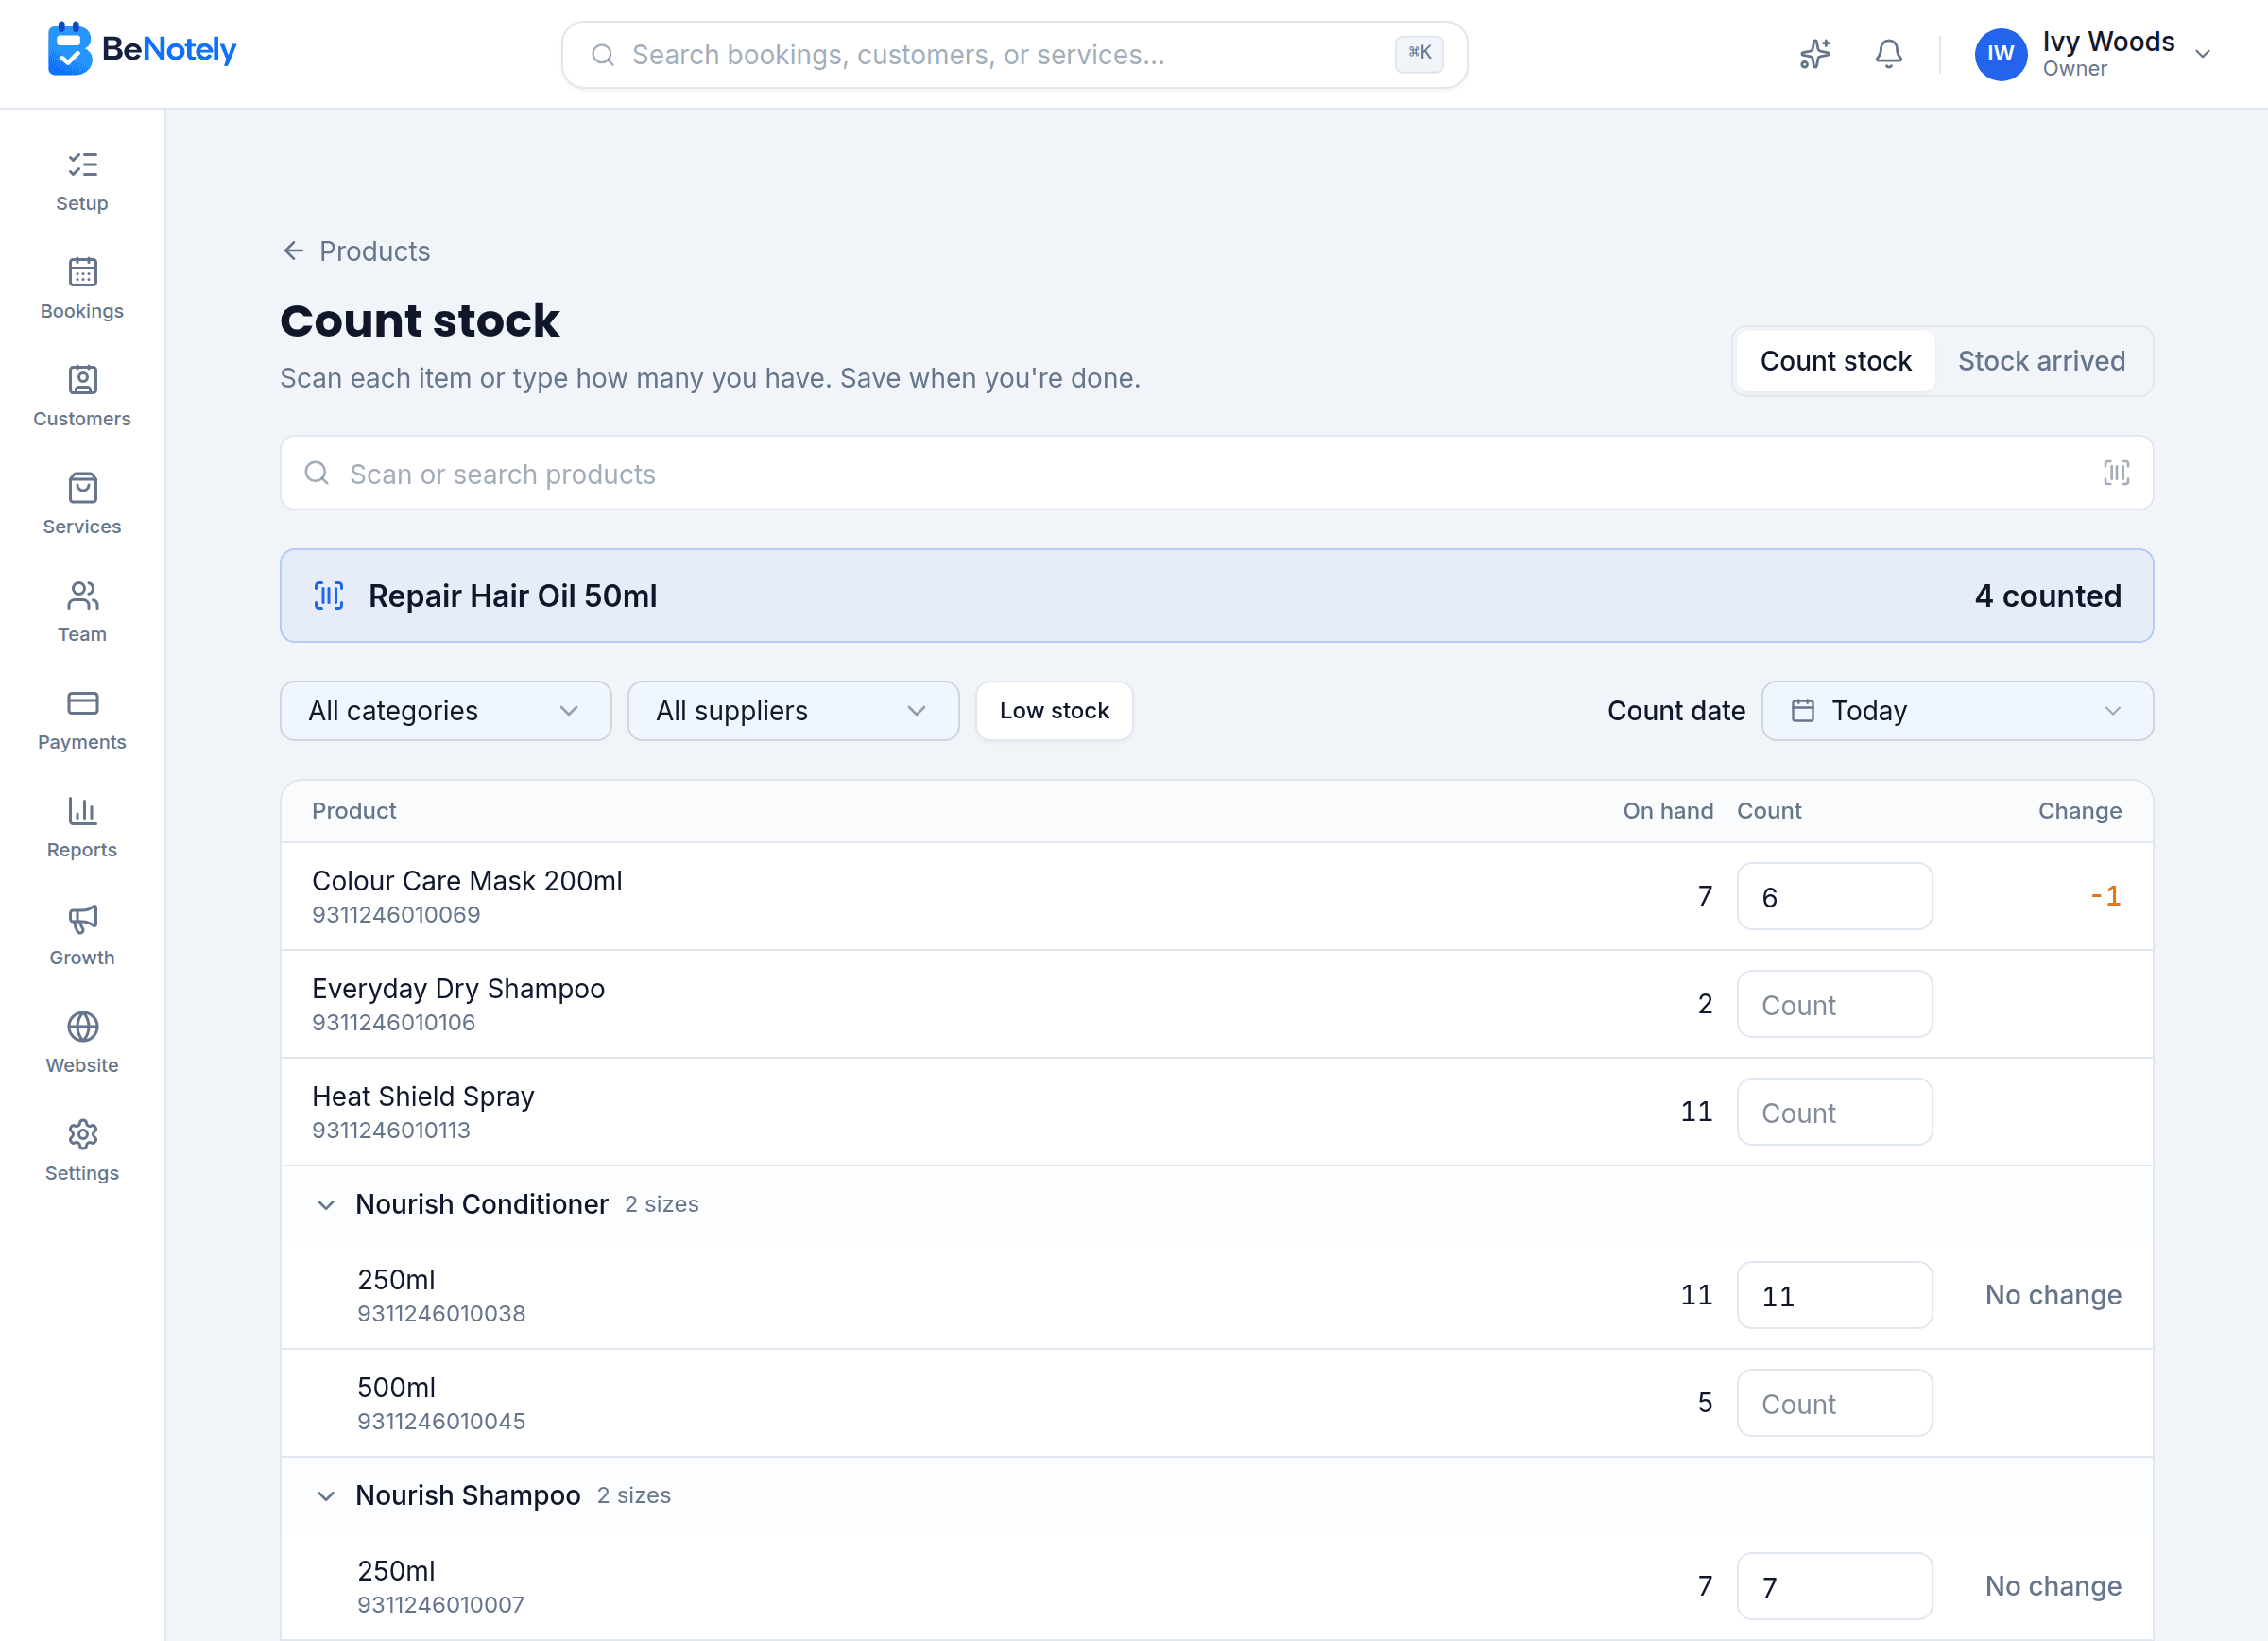Focus the global search bookings field
The height and width of the screenshot is (1641, 2268).
1014,54
